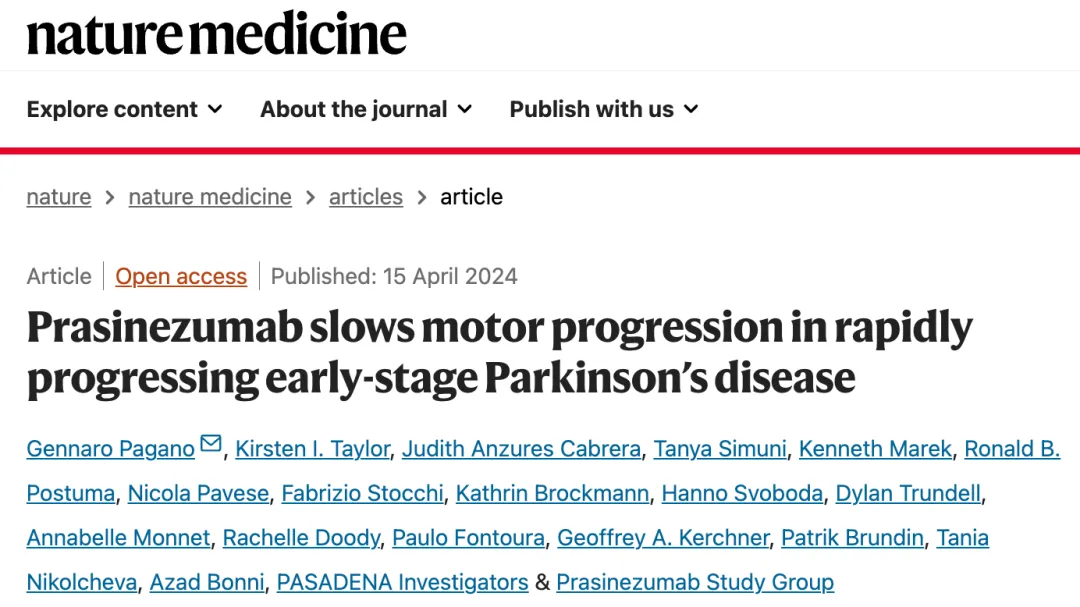Click the Open access link

click(181, 276)
